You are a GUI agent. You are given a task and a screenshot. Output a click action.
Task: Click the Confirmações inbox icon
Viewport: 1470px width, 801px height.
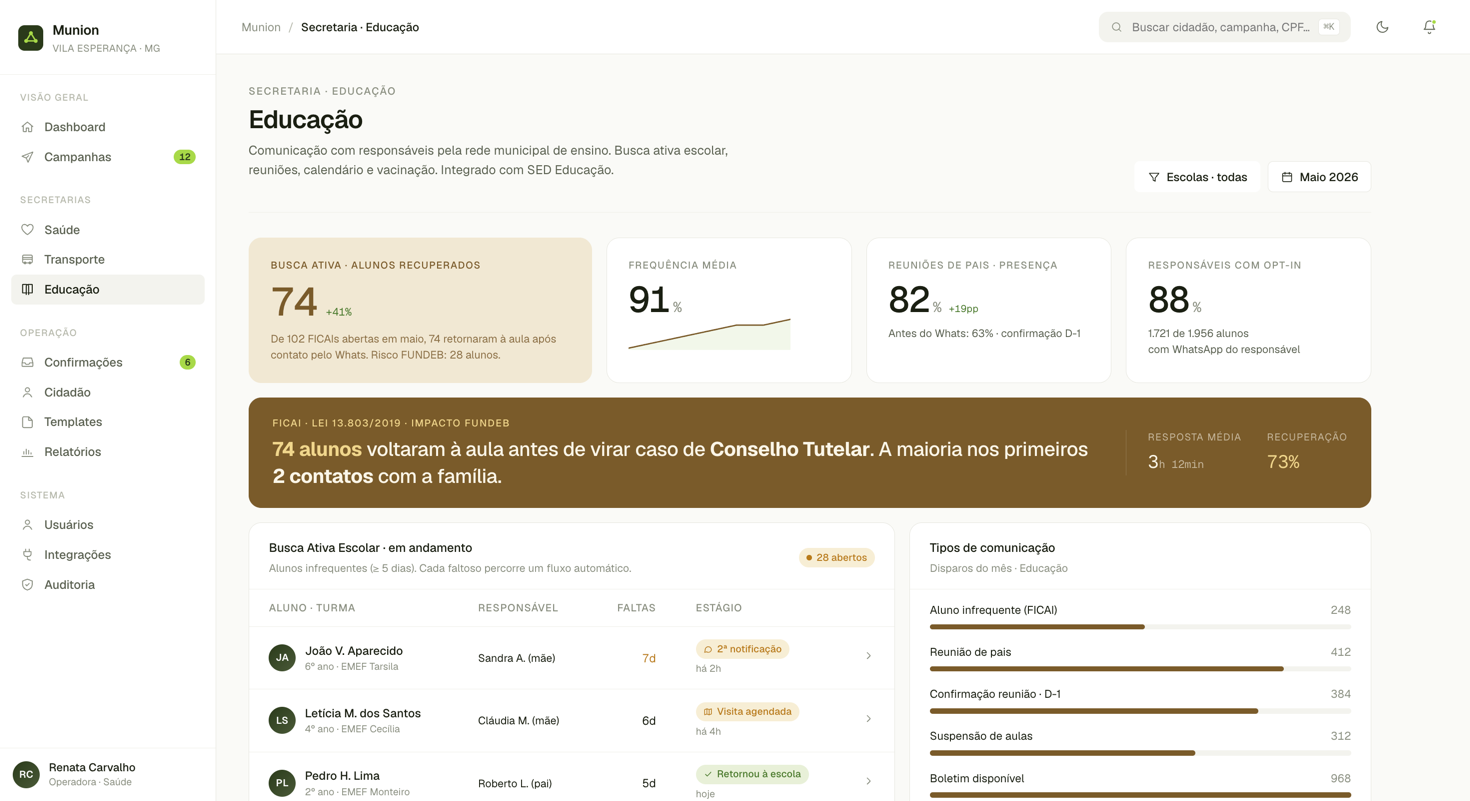[27, 362]
